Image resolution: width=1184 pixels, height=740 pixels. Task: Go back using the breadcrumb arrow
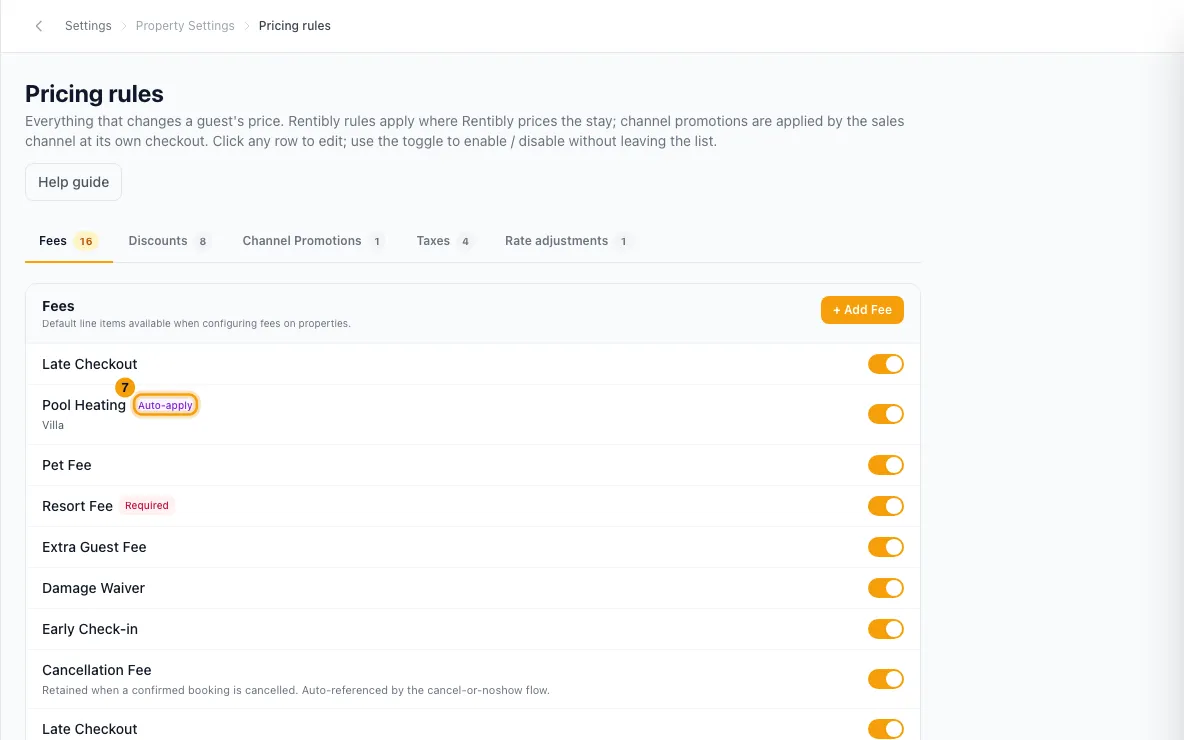point(39,26)
